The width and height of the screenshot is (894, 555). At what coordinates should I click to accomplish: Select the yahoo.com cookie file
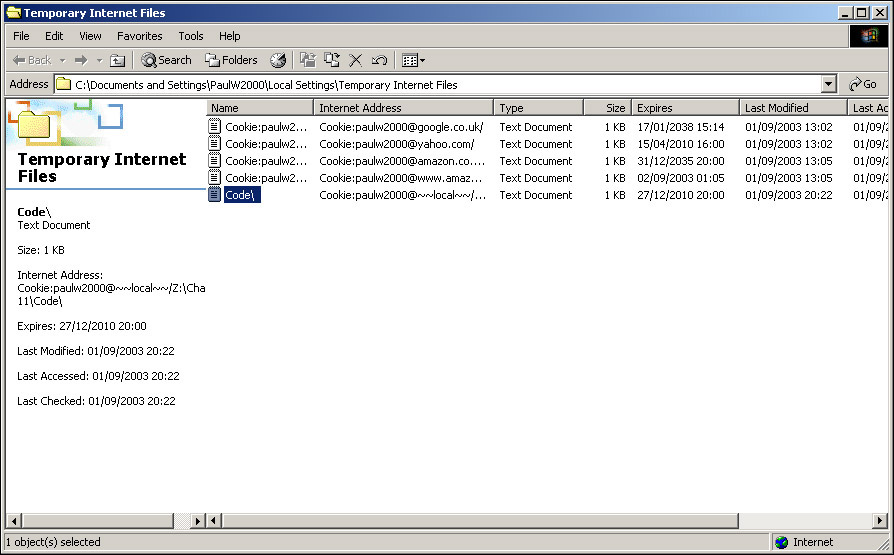click(265, 144)
